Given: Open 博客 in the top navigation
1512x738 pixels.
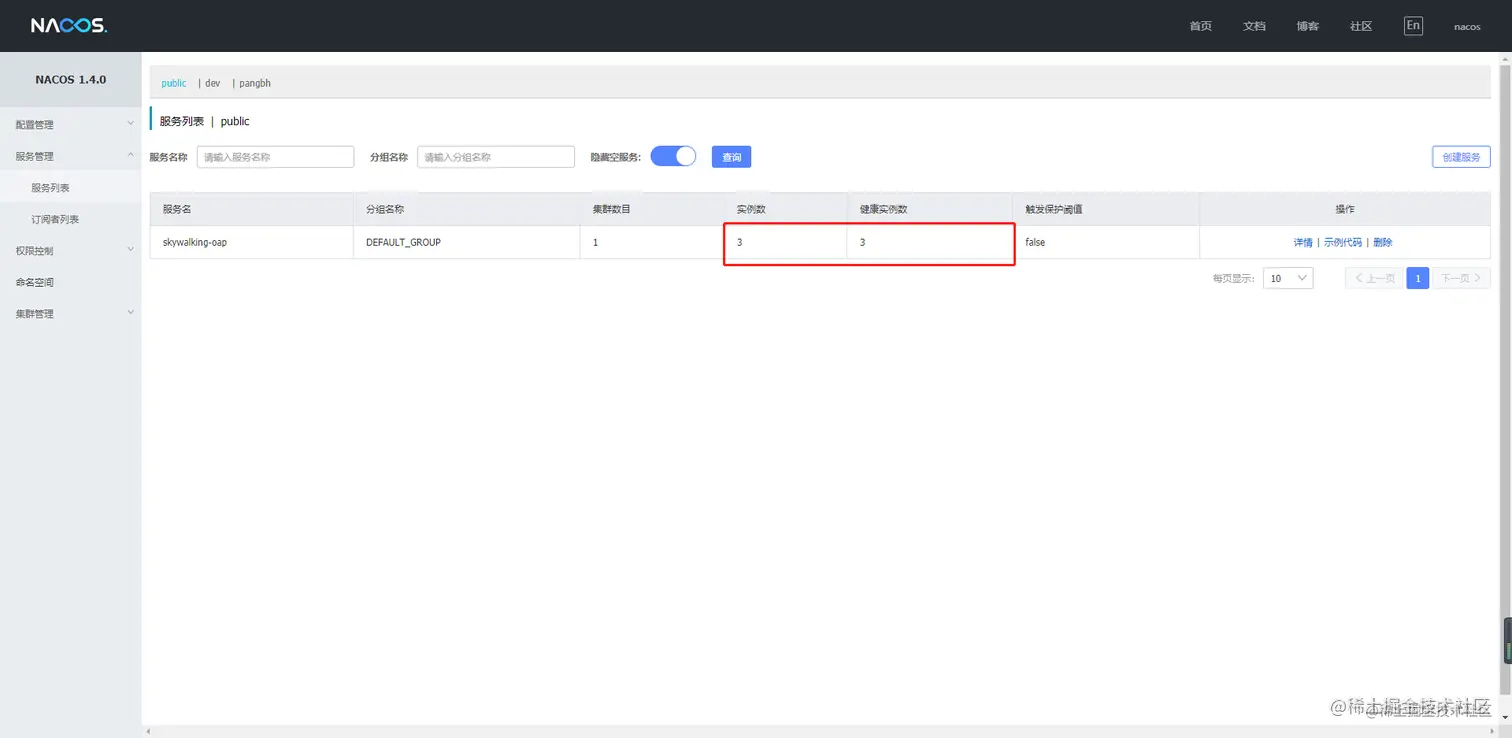Looking at the screenshot, I should tap(1308, 26).
